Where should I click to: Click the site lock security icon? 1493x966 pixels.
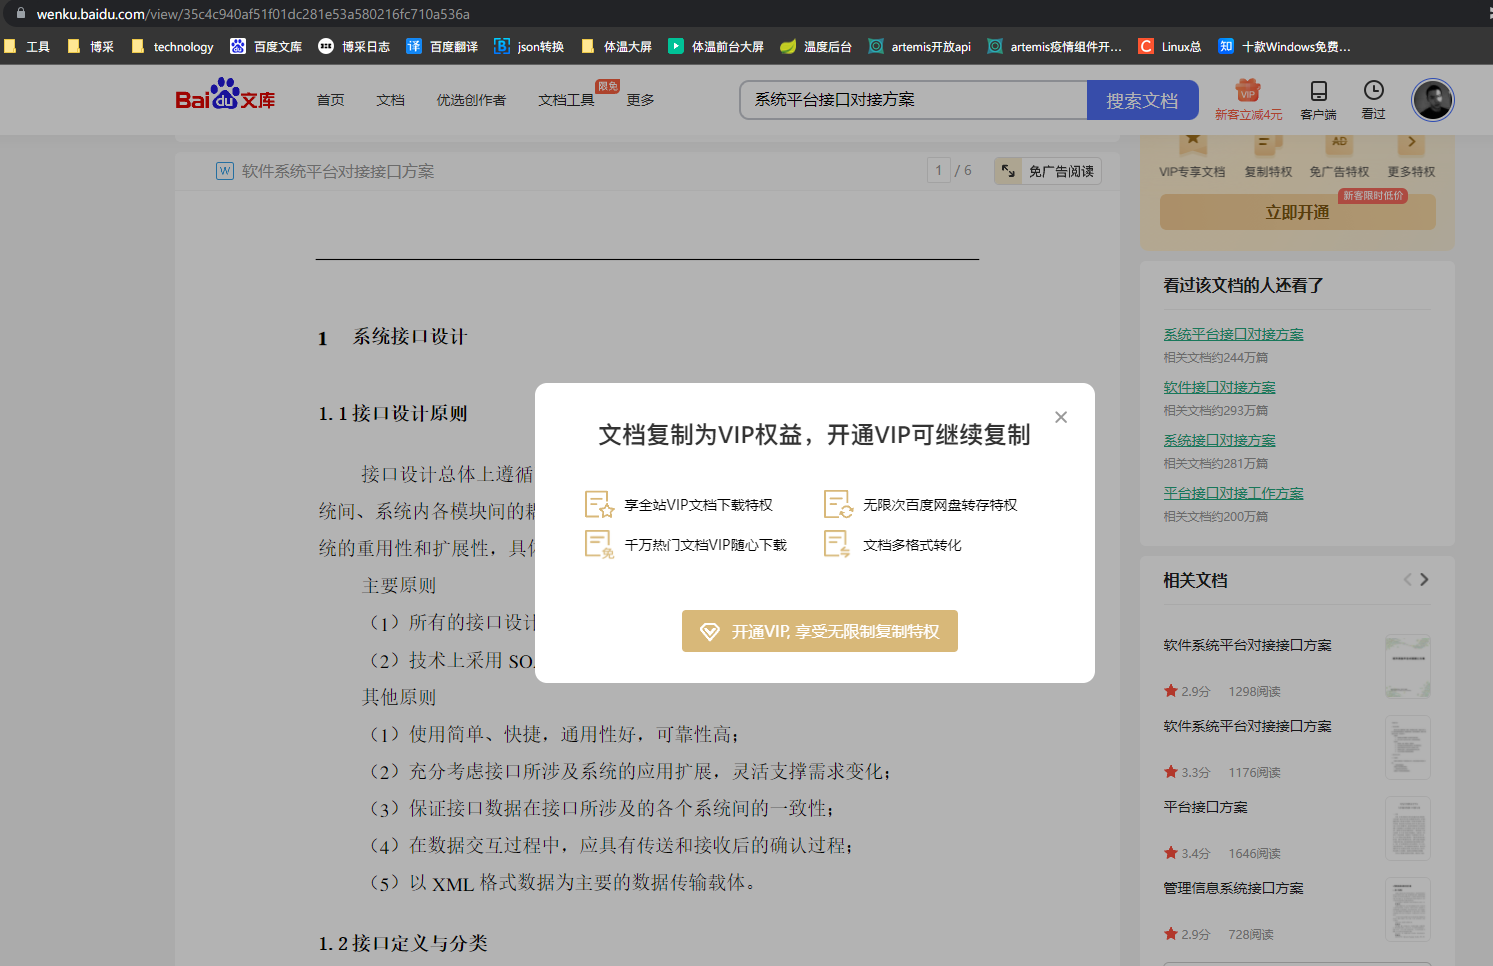click(20, 13)
